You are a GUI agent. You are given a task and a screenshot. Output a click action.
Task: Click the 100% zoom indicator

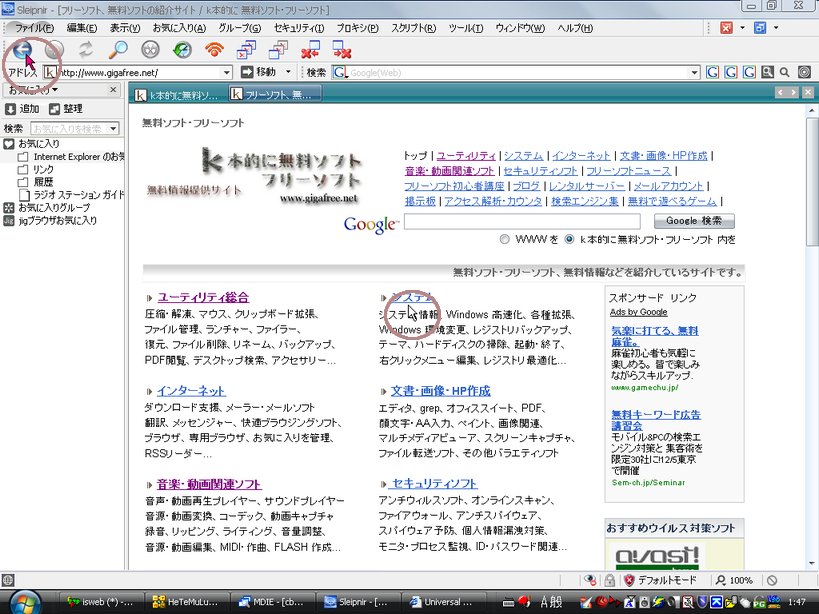click(734, 580)
